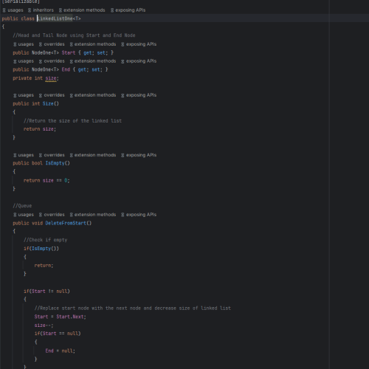Open exposing APIs lens above class declaration

[128, 10]
